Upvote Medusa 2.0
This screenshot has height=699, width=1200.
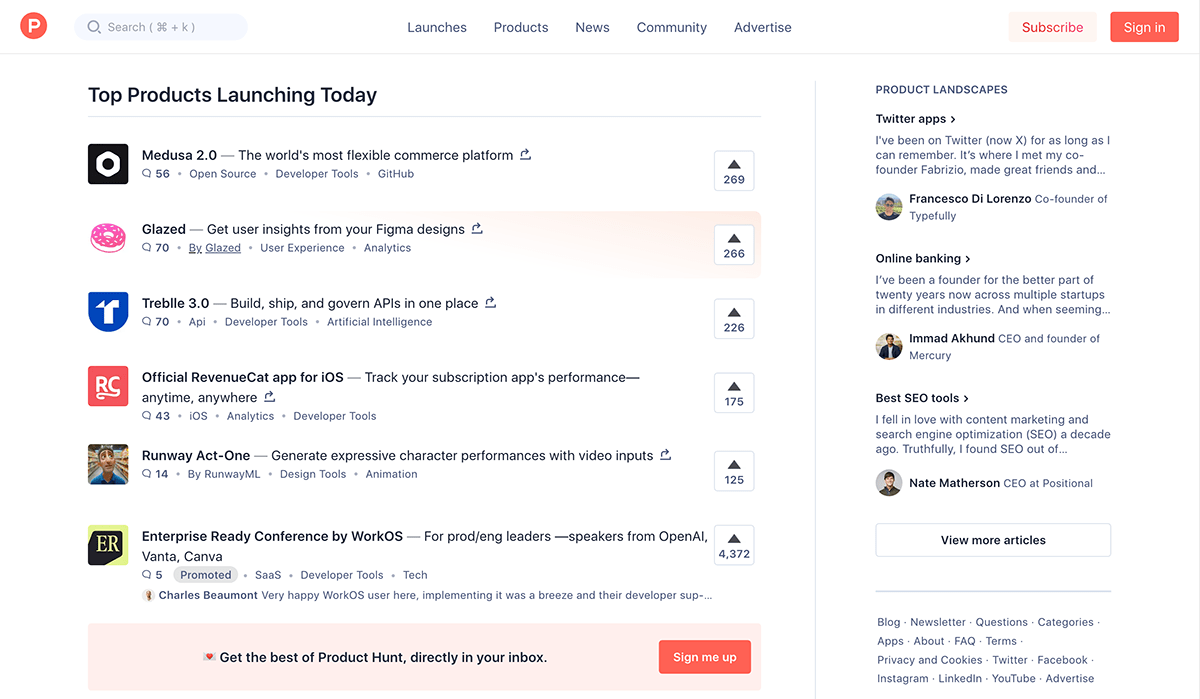pos(733,170)
